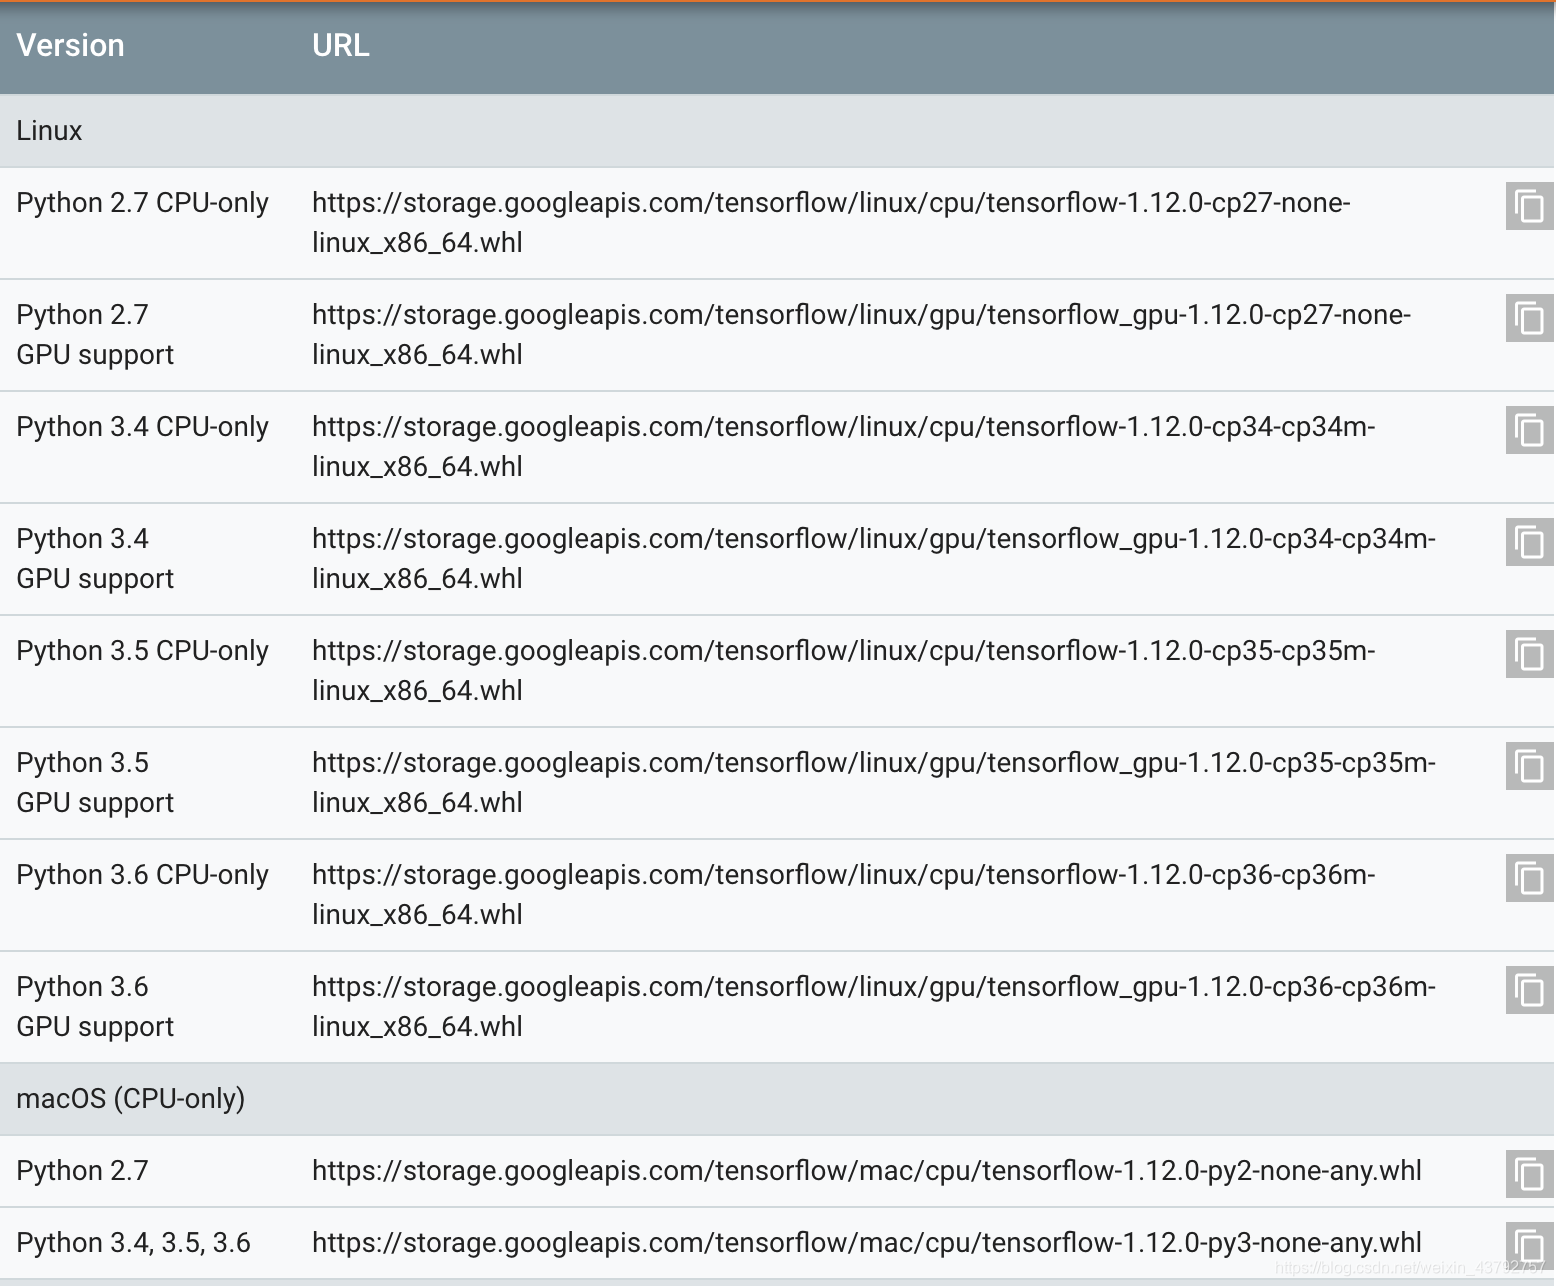
Task: Copy the Python 3.6 GPU support URL
Action: [x=1529, y=990]
